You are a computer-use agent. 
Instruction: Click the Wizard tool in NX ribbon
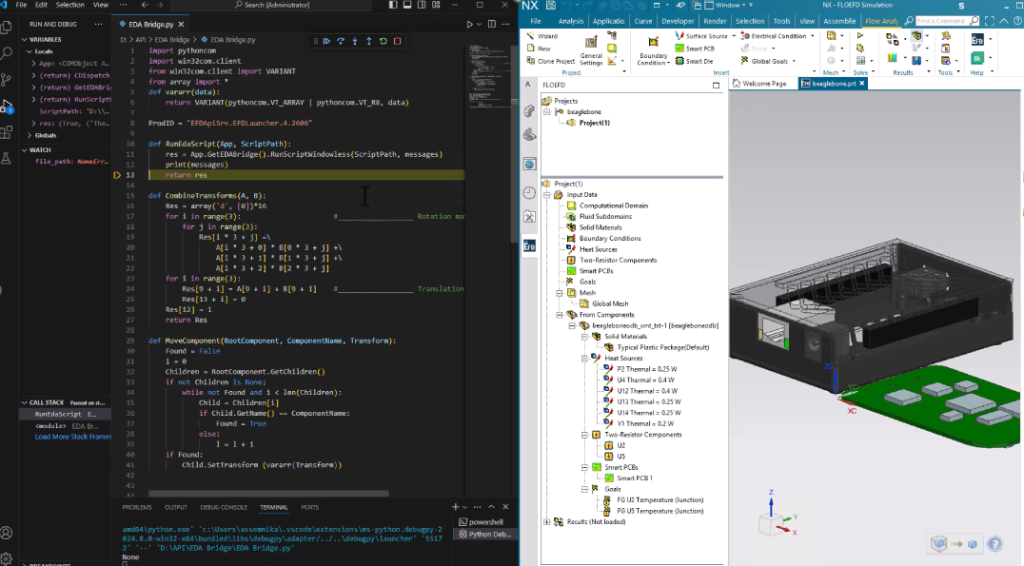[542, 36]
